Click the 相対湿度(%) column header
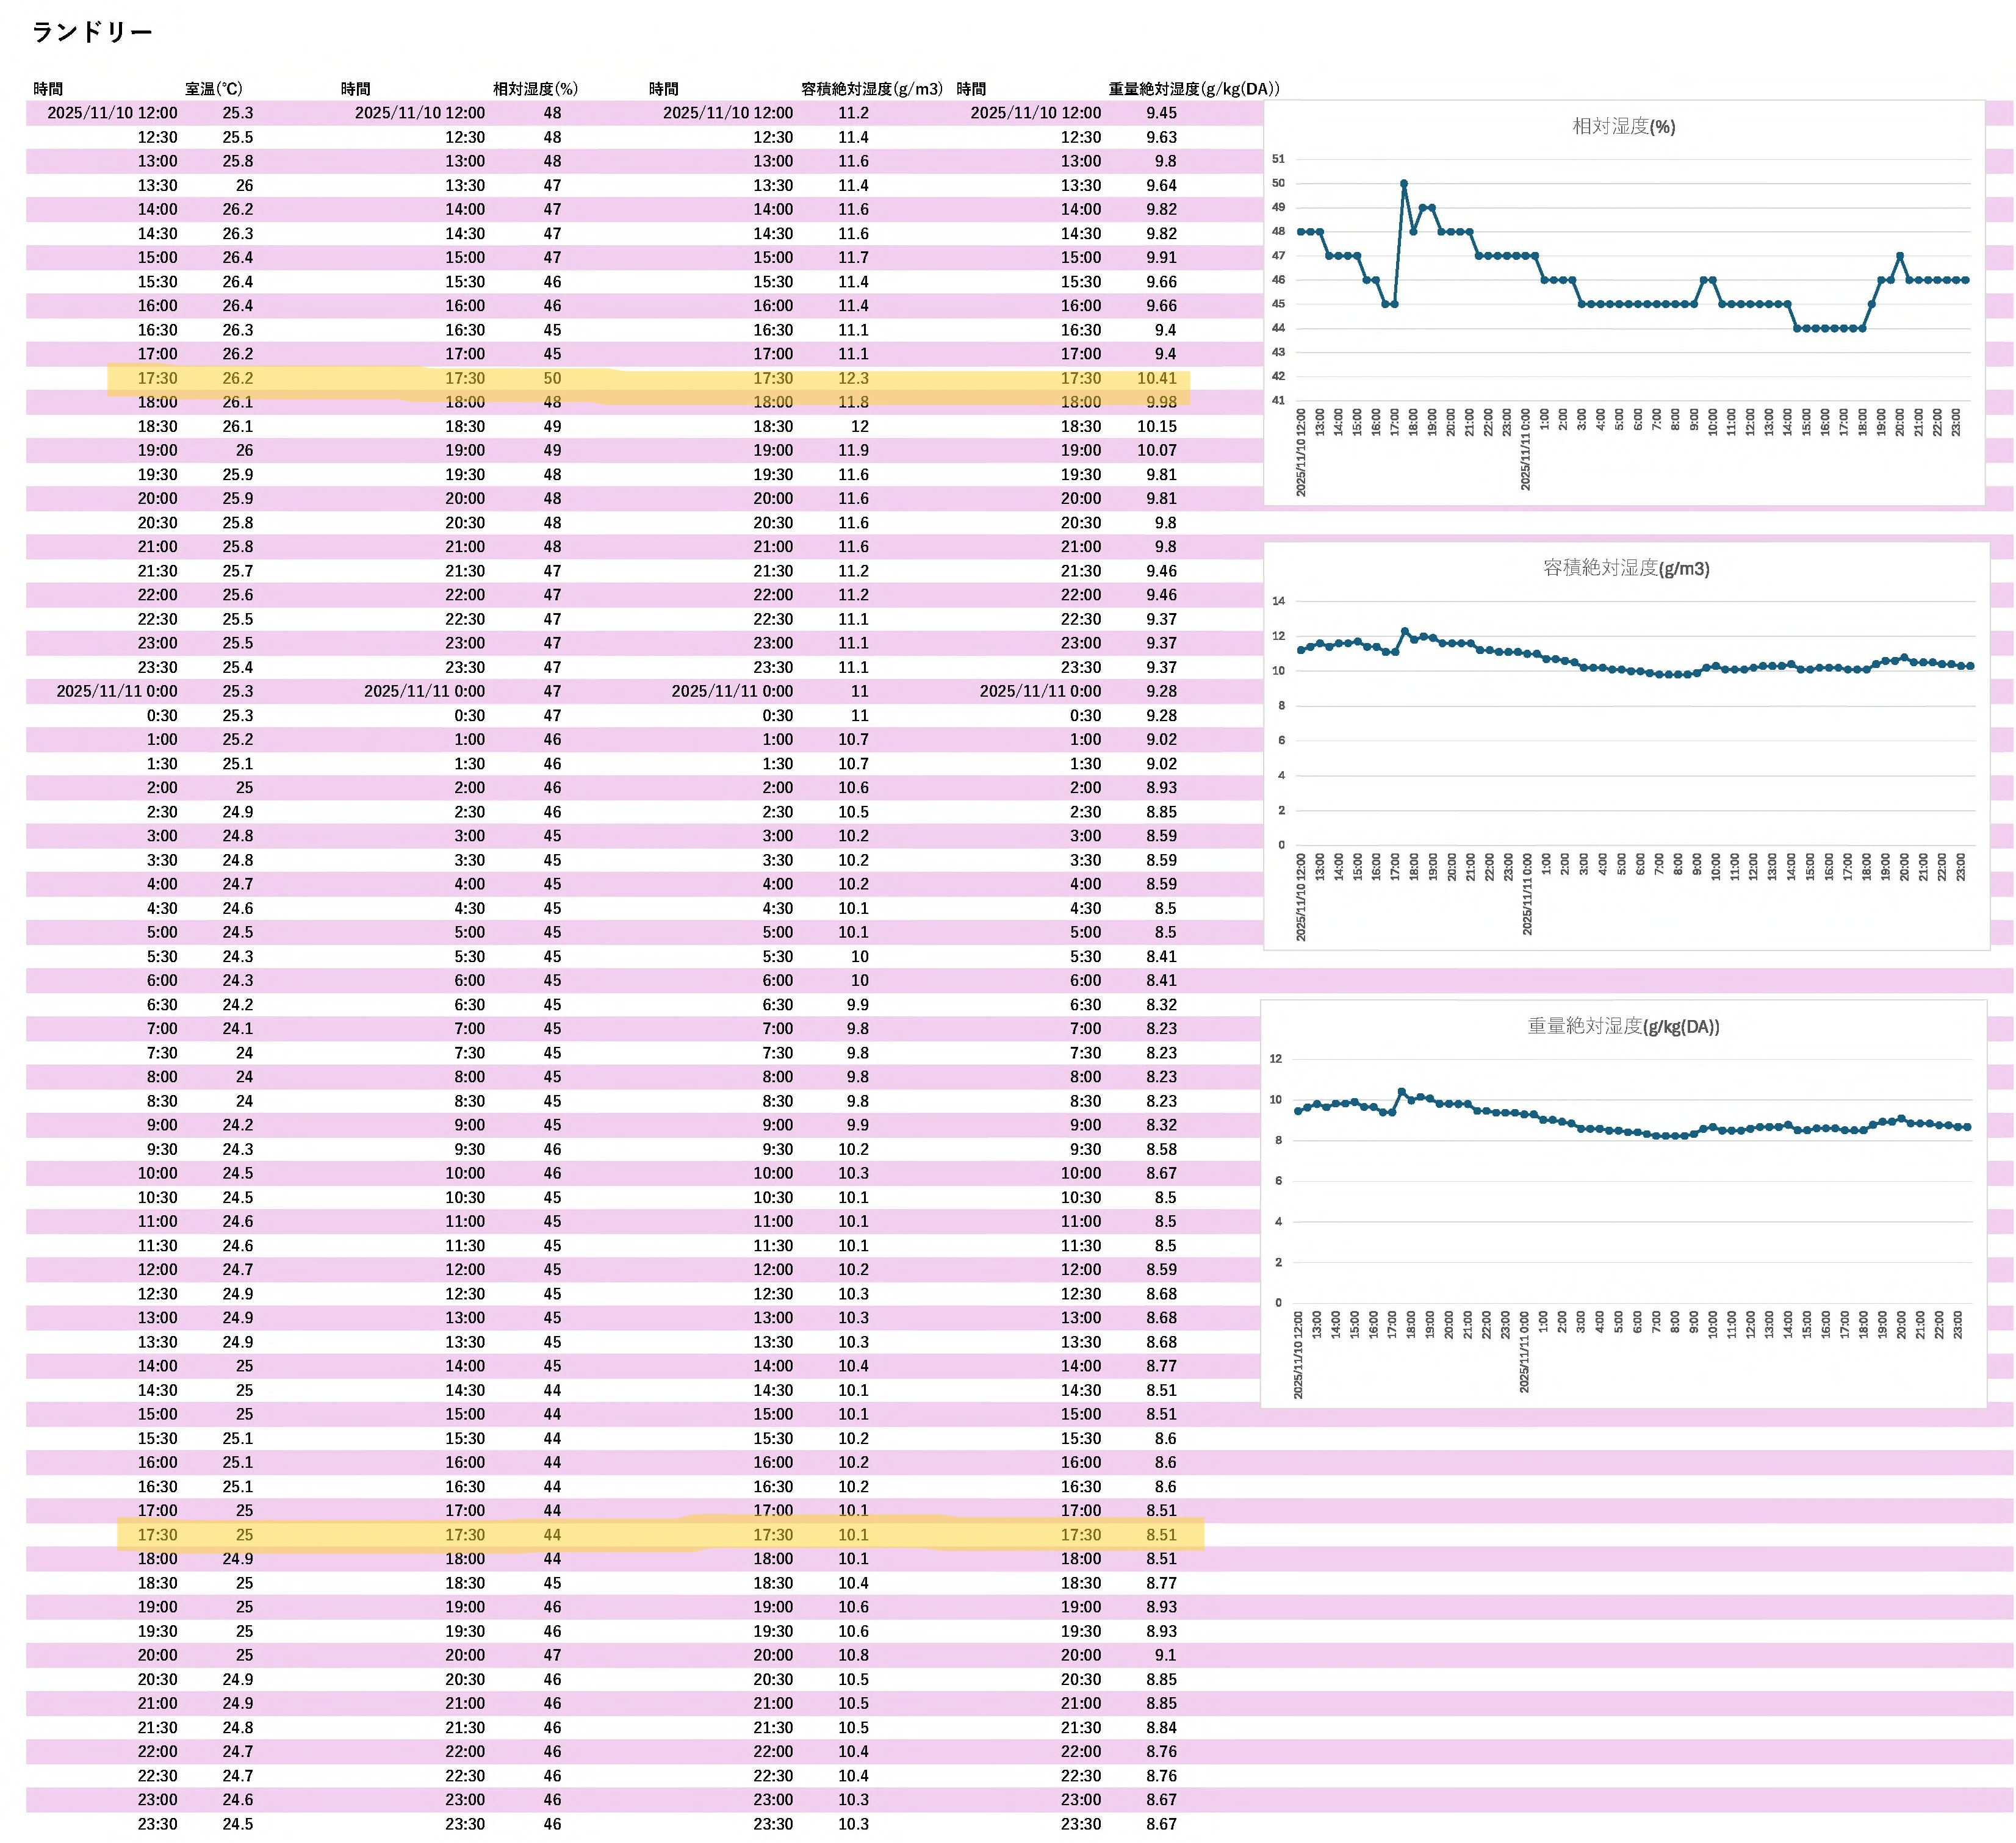 [535, 89]
